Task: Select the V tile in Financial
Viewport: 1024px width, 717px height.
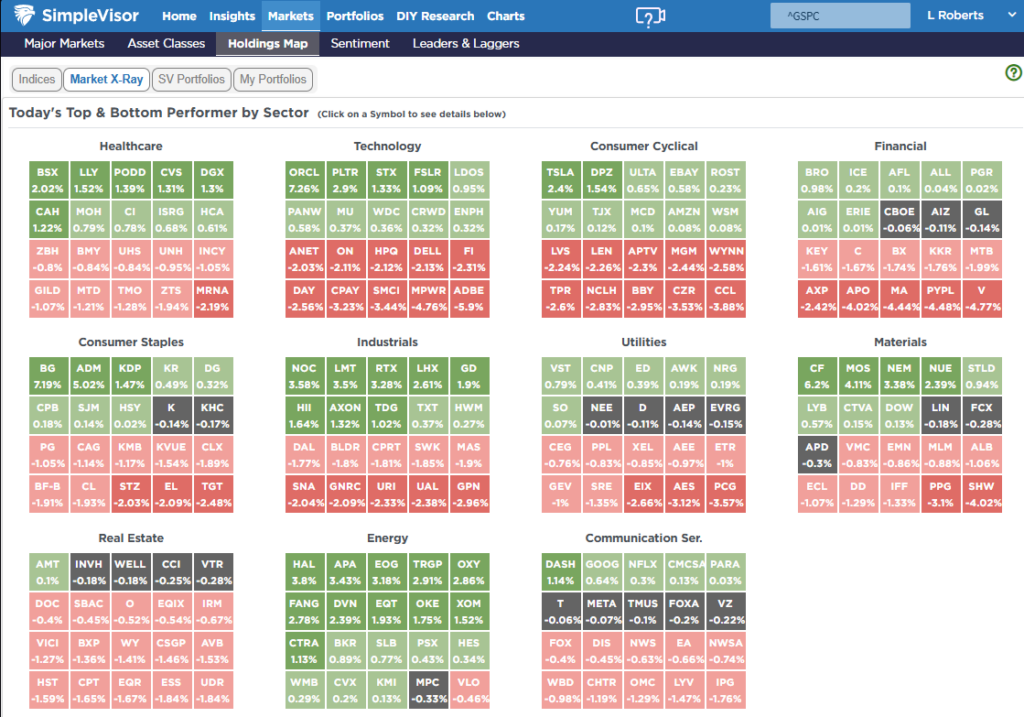Action: [x=982, y=298]
